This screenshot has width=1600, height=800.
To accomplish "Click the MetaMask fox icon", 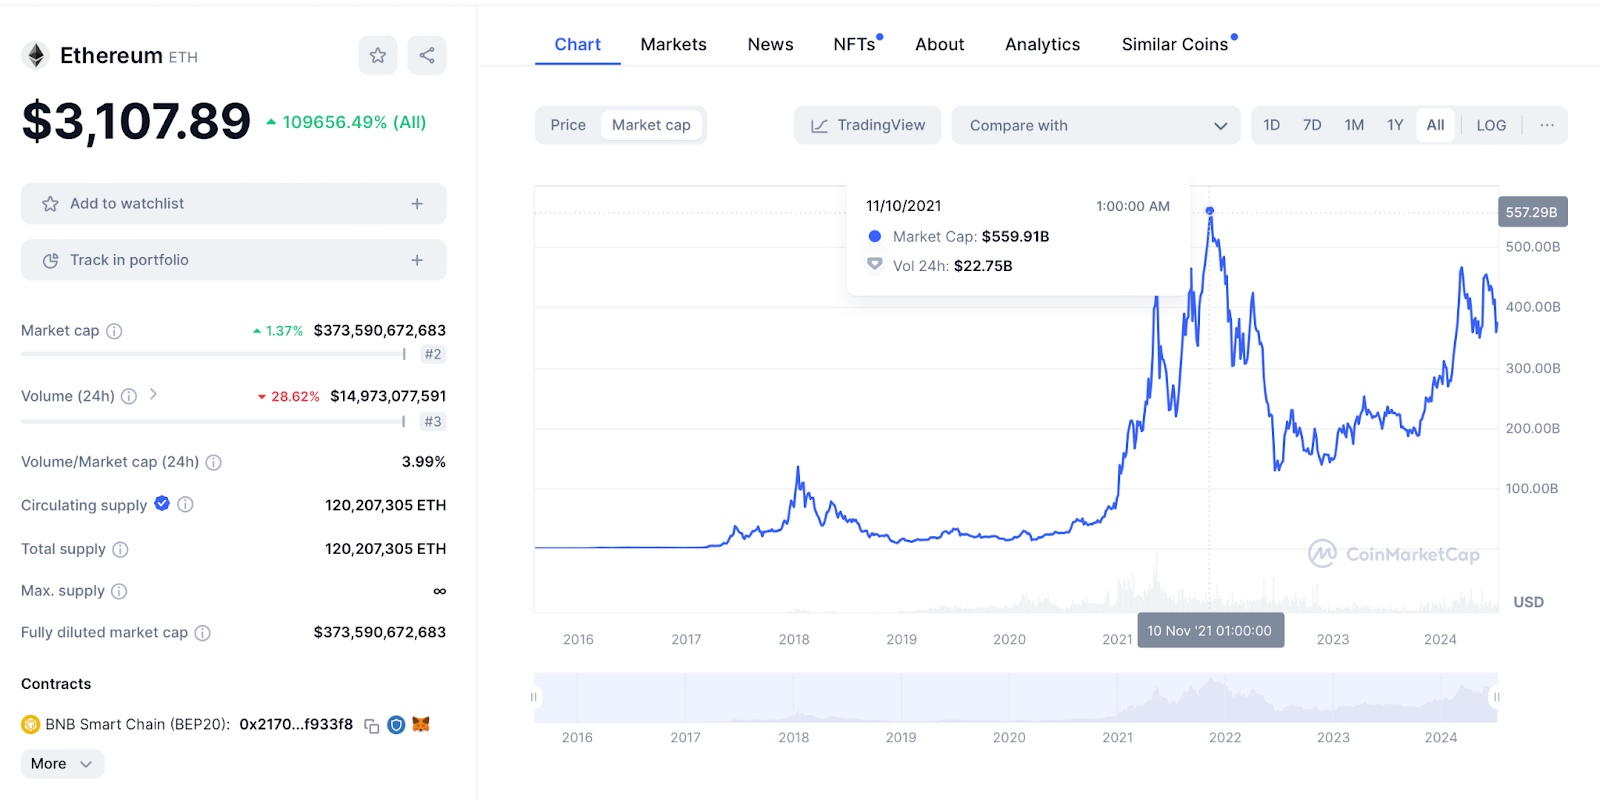I will (x=421, y=724).
